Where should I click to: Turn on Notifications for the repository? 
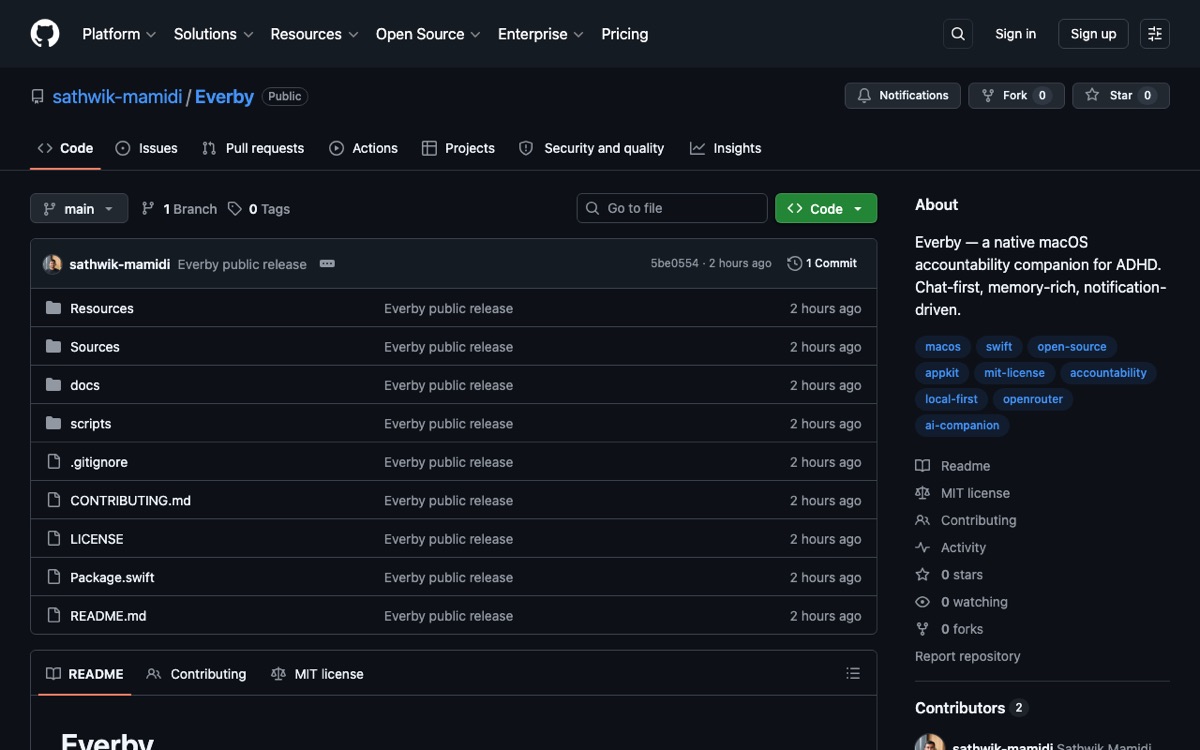(x=903, y=96)
